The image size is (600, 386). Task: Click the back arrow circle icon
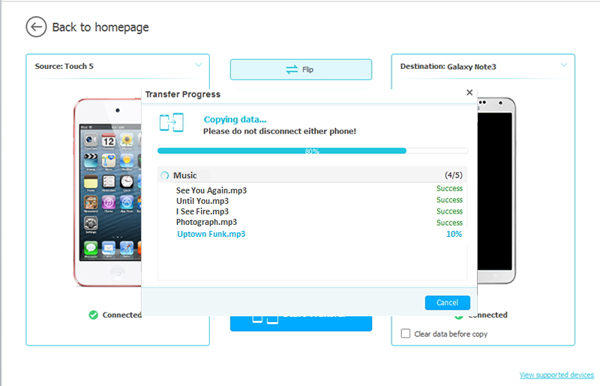click(36, 27)
